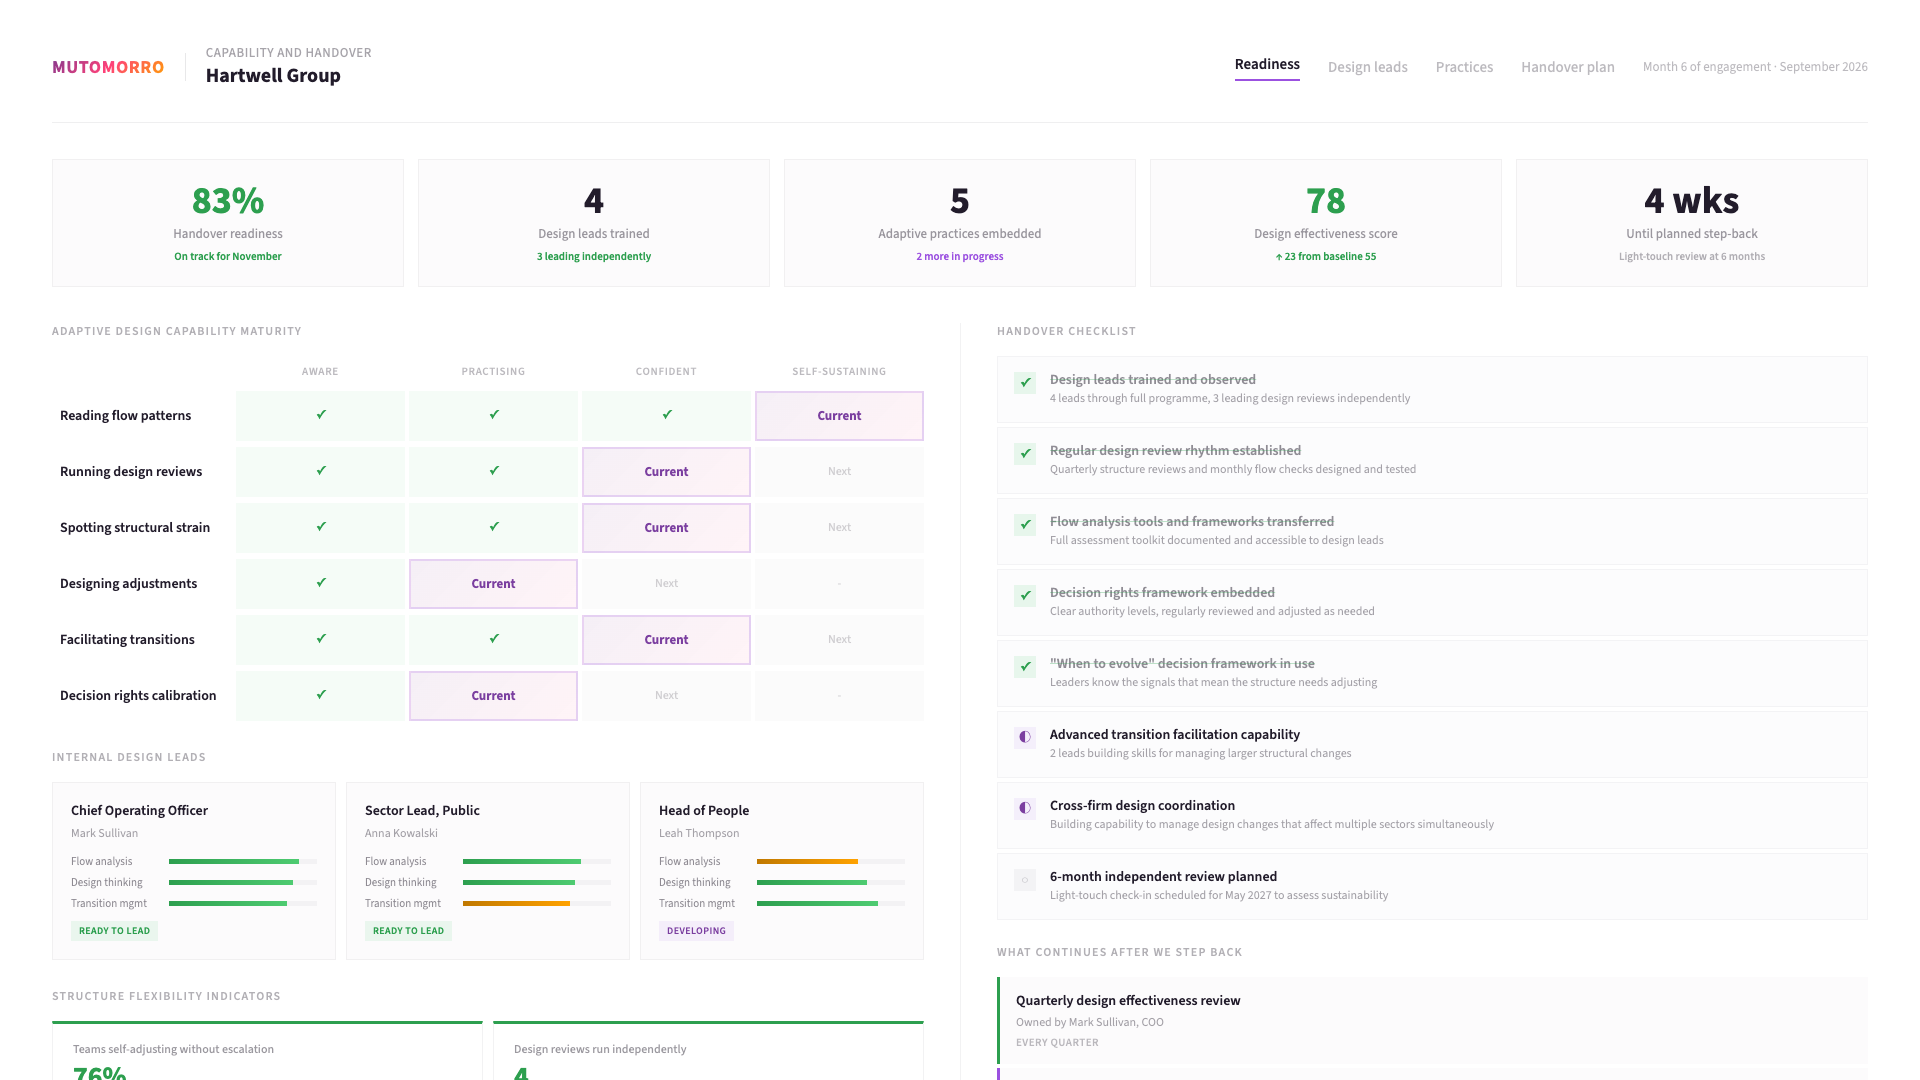Click Facilitating transitions Practising checkmark
This screenshot has width=1920, height=1080.
(494, 639)
